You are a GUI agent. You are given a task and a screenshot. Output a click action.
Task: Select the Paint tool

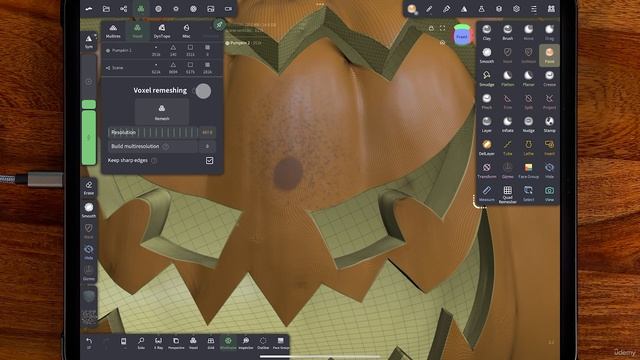coord(549,55)
